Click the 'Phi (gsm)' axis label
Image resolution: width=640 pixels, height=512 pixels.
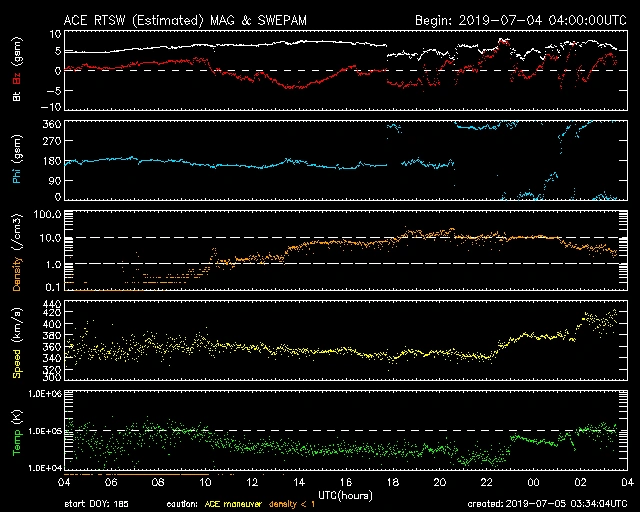[17, 159]
